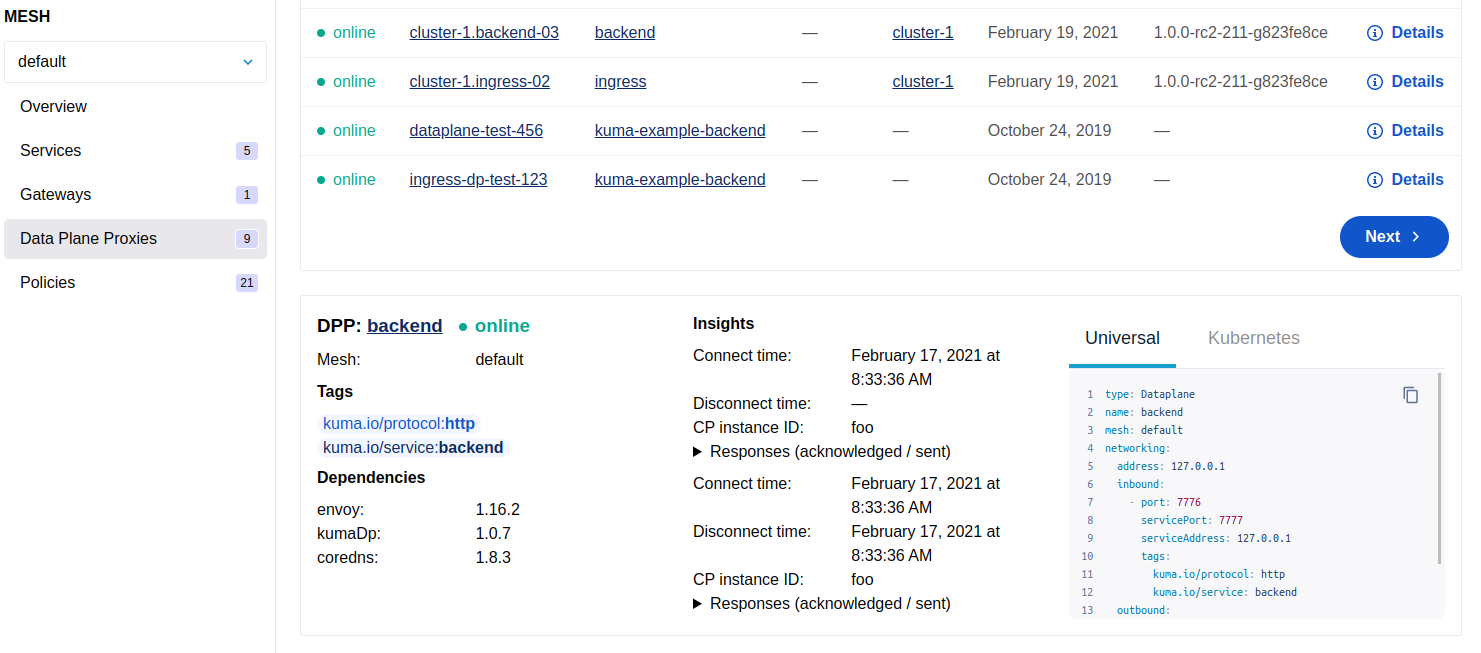Click the kuma.io/protocol:http tag chip
This screenshot has width=1481, height=653.
(x=398, y=423)
